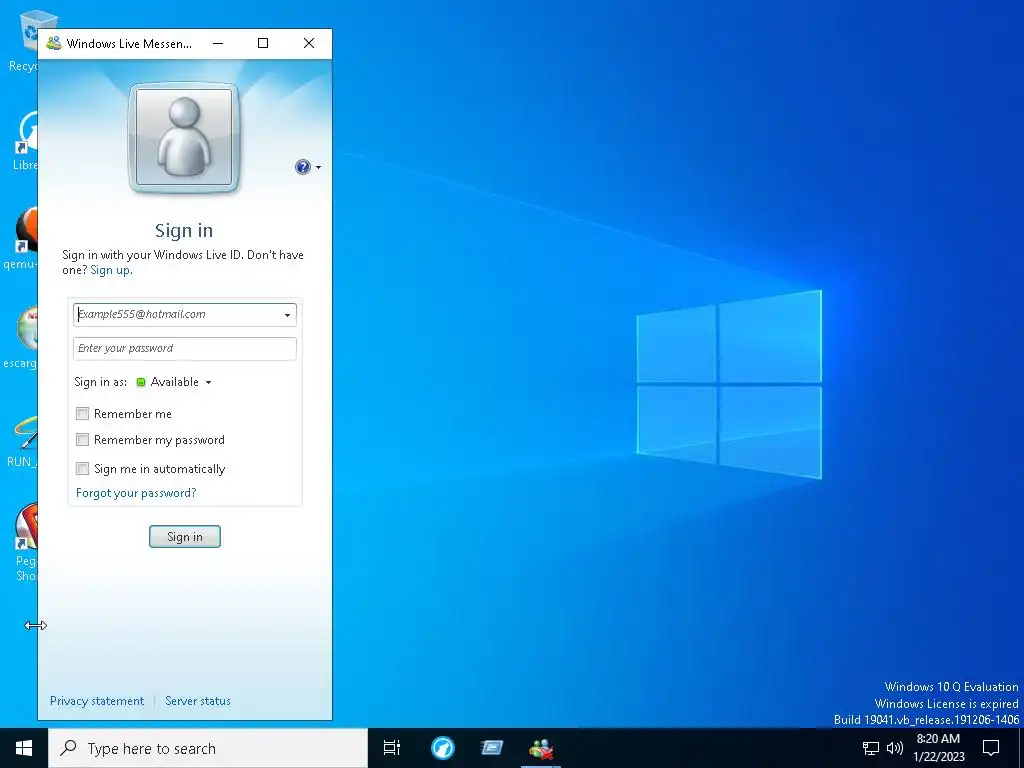Viewport: 1024px width, 768px height.
Task: Select the Recycle Bin desktop icon
Action: (25, 40)
